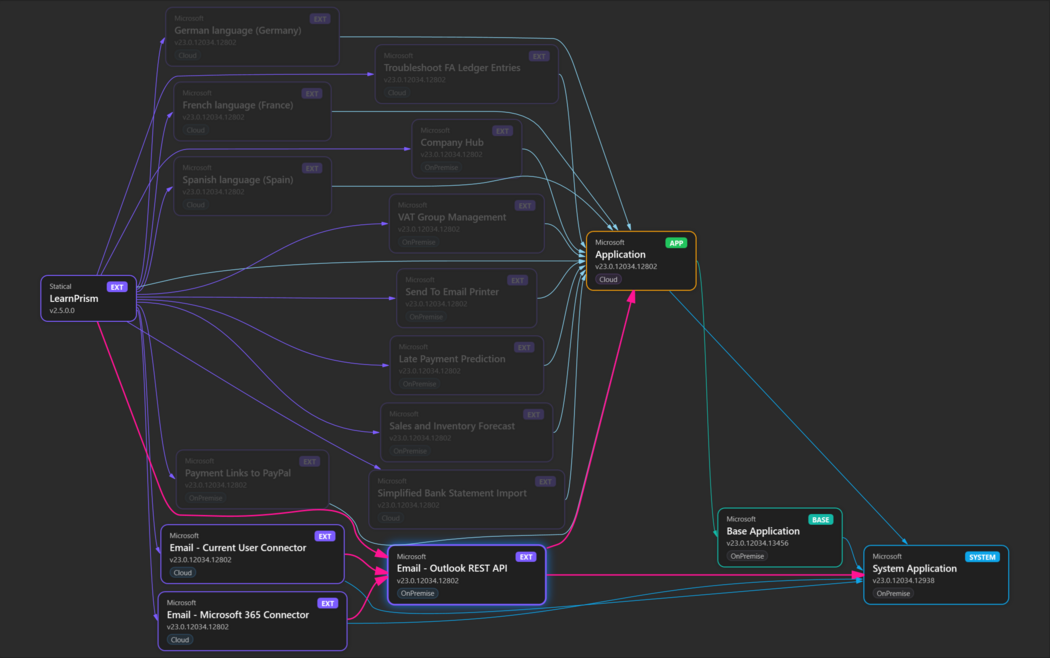The height and width of the screenshot is (658, 1050).
Task: Select the Send To Email Printer node
Action: 467,299
